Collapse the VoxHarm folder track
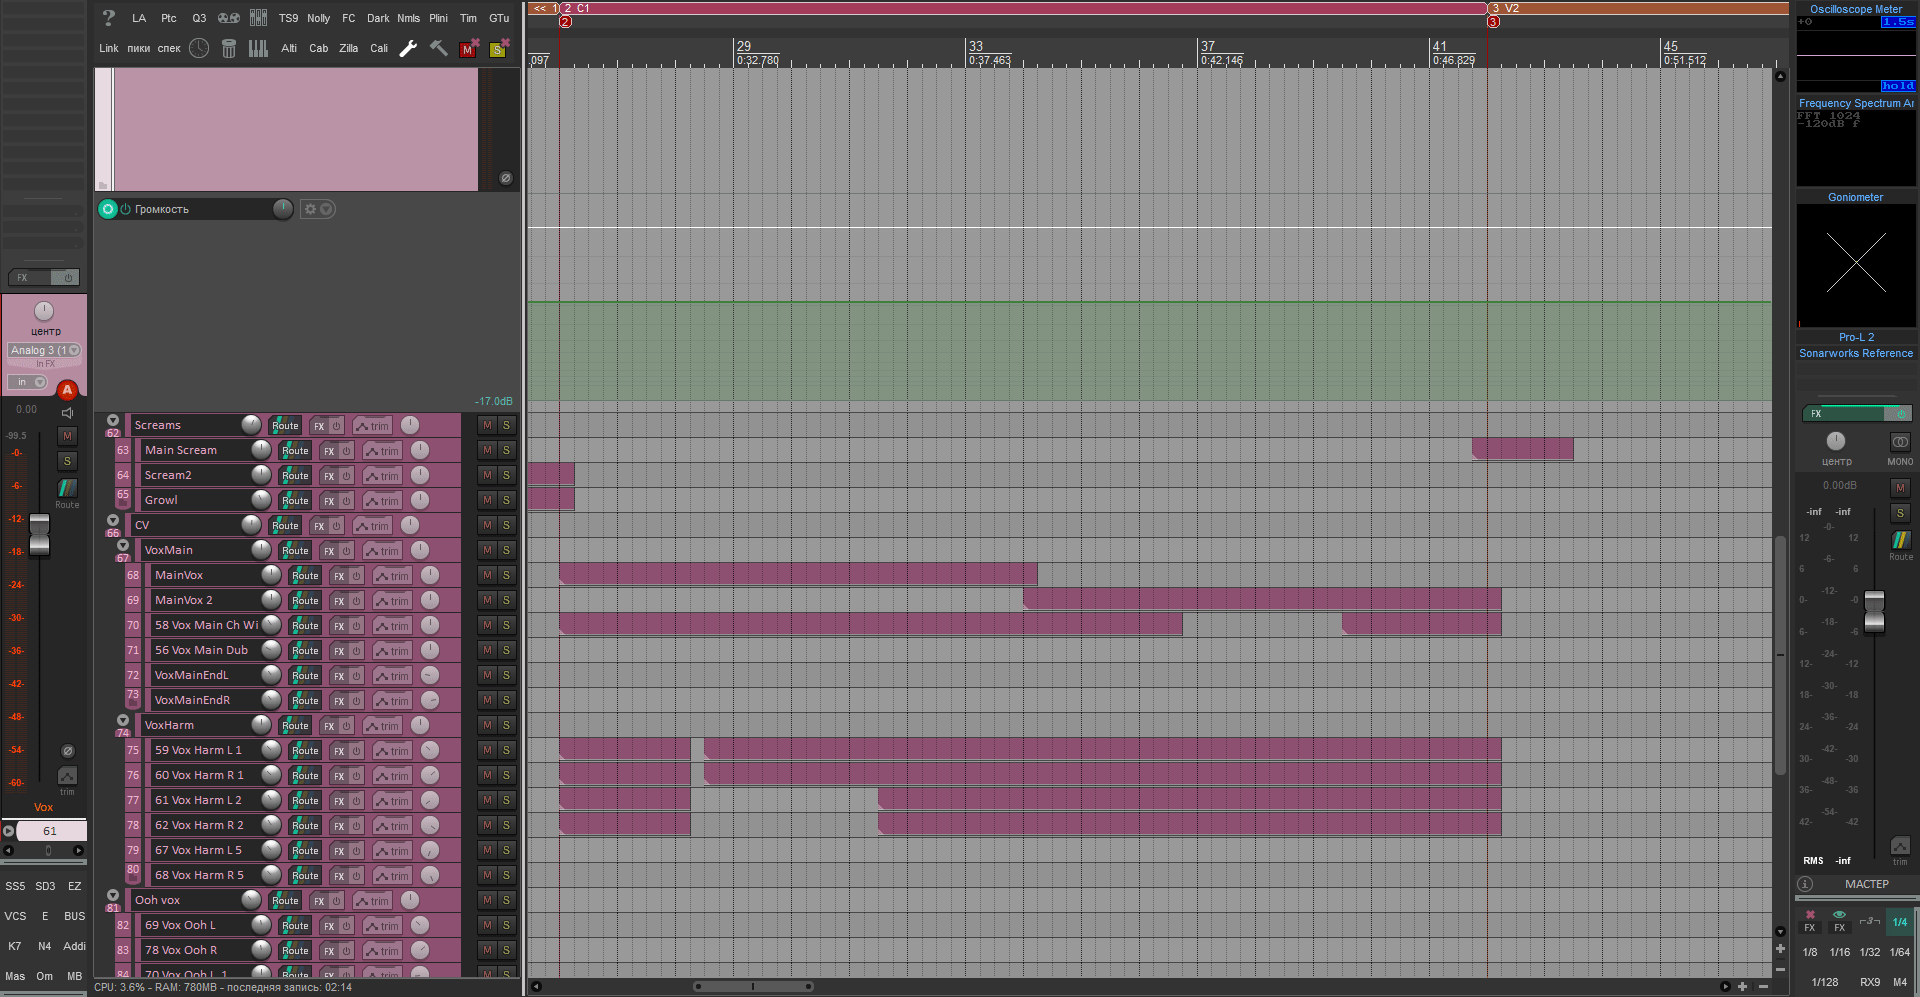 pyautogui.click(x=123, y=720)
